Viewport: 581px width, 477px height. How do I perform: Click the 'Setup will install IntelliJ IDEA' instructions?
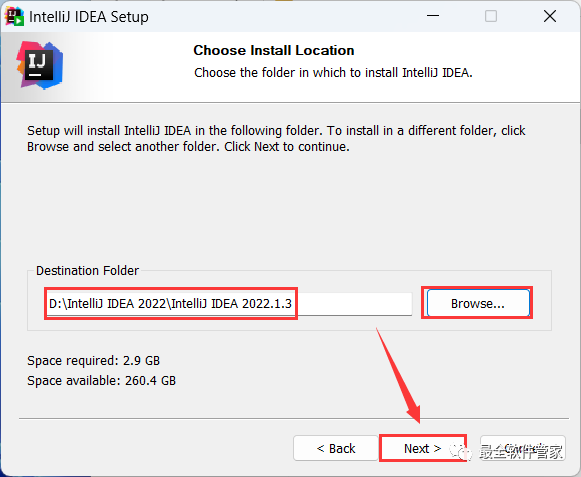point(276,139)
